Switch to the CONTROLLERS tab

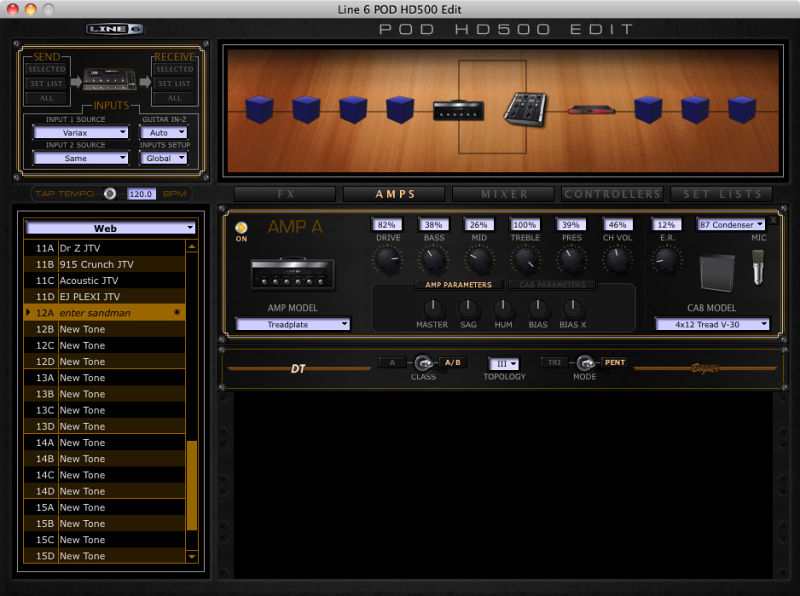[612, 194]
